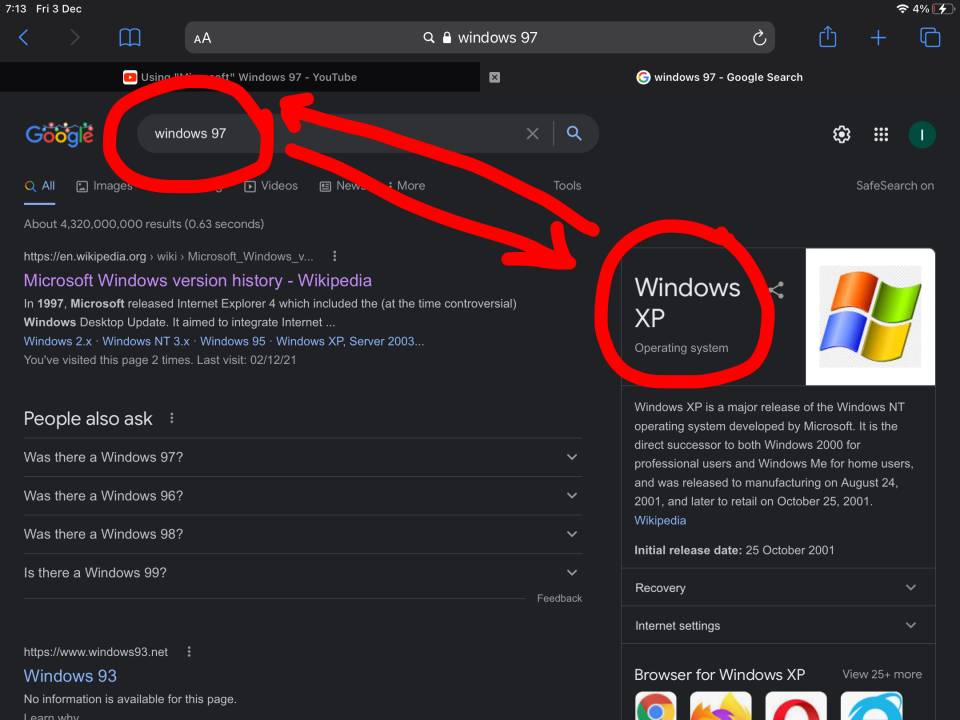Click the 'About 4,320,000,000 results' text
The height and width of the screenshot is (720, 960).
coord(144,224)
